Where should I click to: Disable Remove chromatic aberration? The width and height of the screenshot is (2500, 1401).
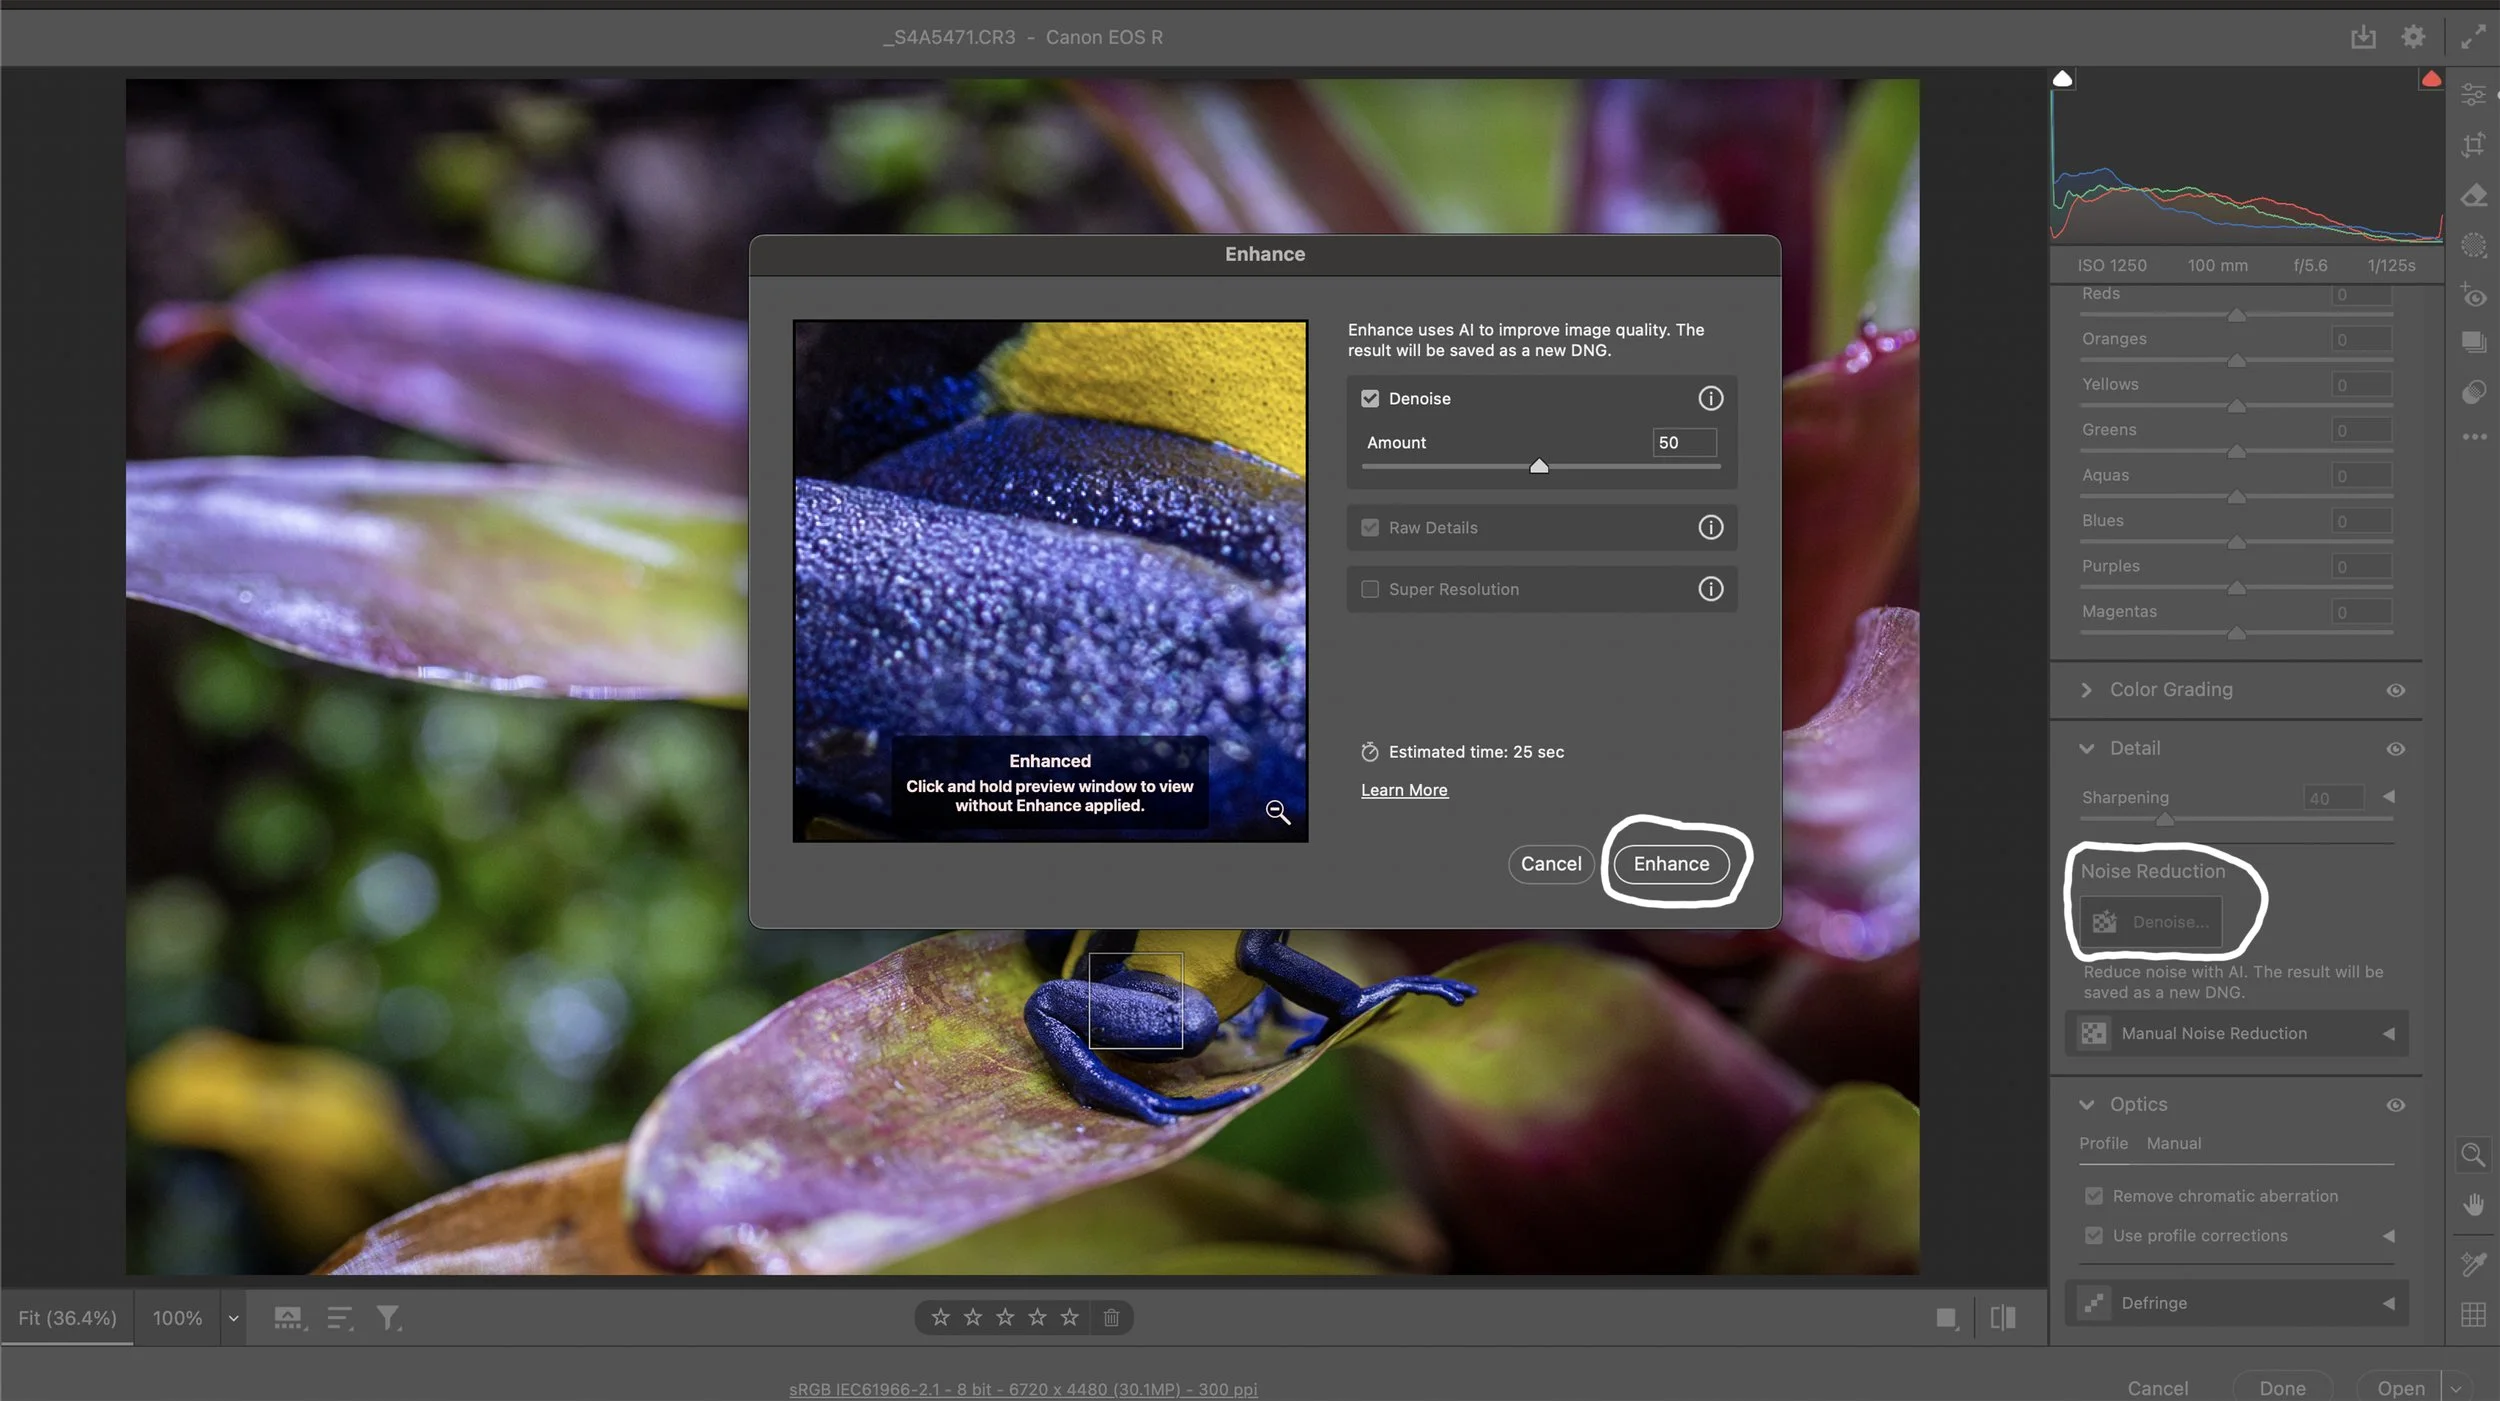coord(2095,1195)
